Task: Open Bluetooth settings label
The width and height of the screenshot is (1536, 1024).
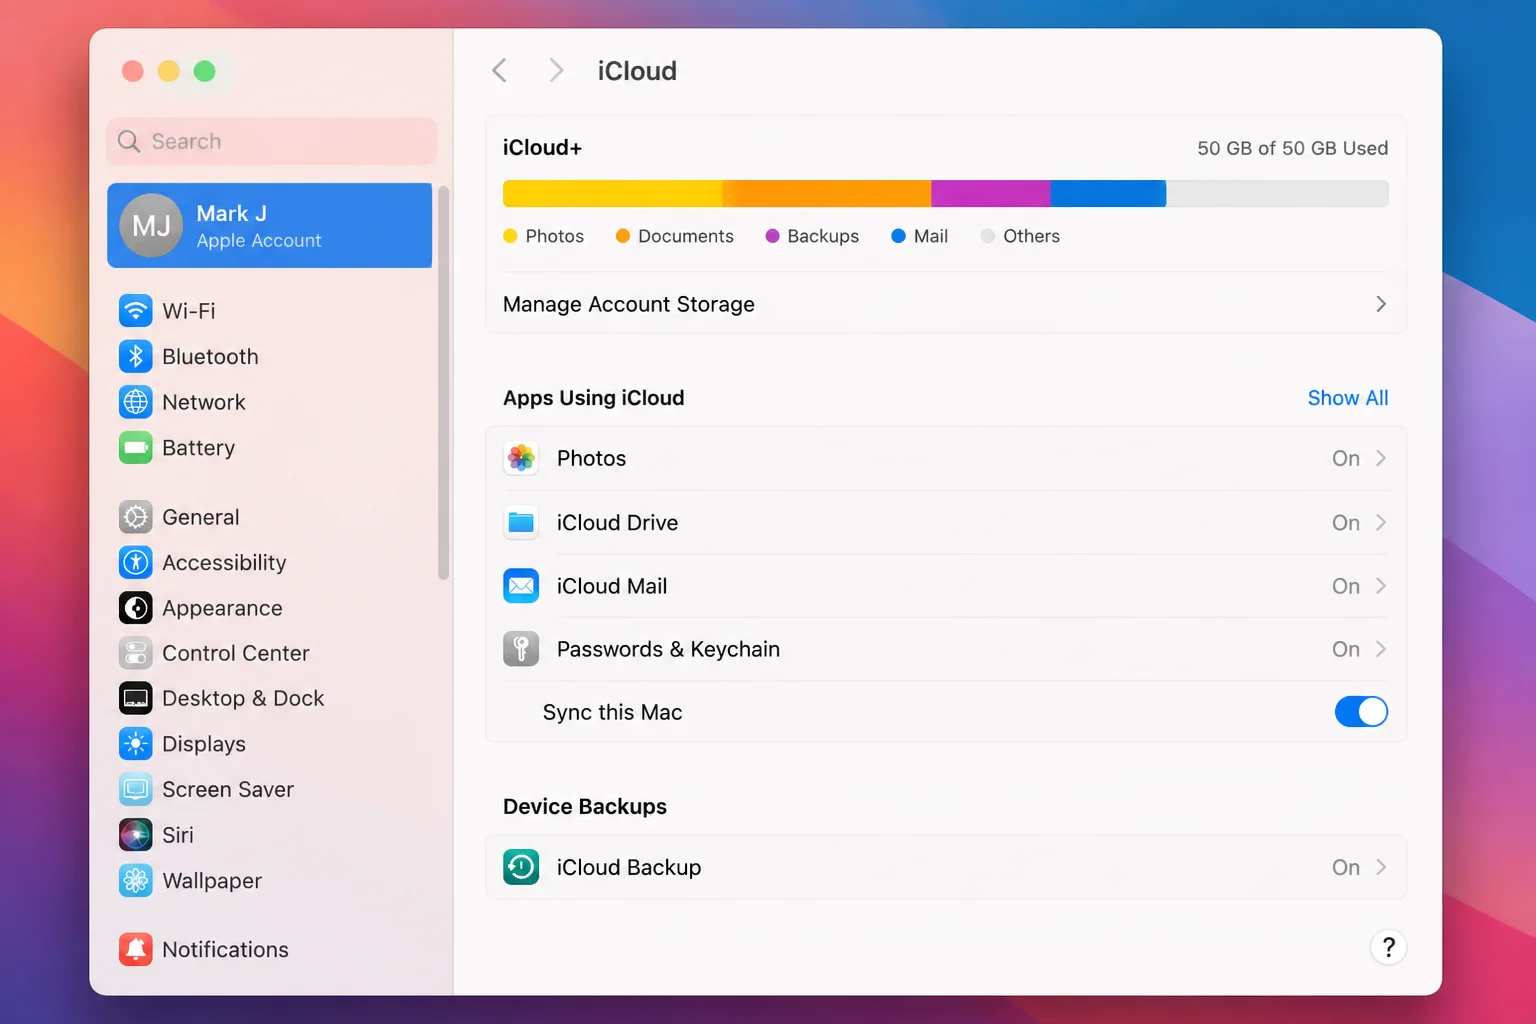Action: point(210,356)
